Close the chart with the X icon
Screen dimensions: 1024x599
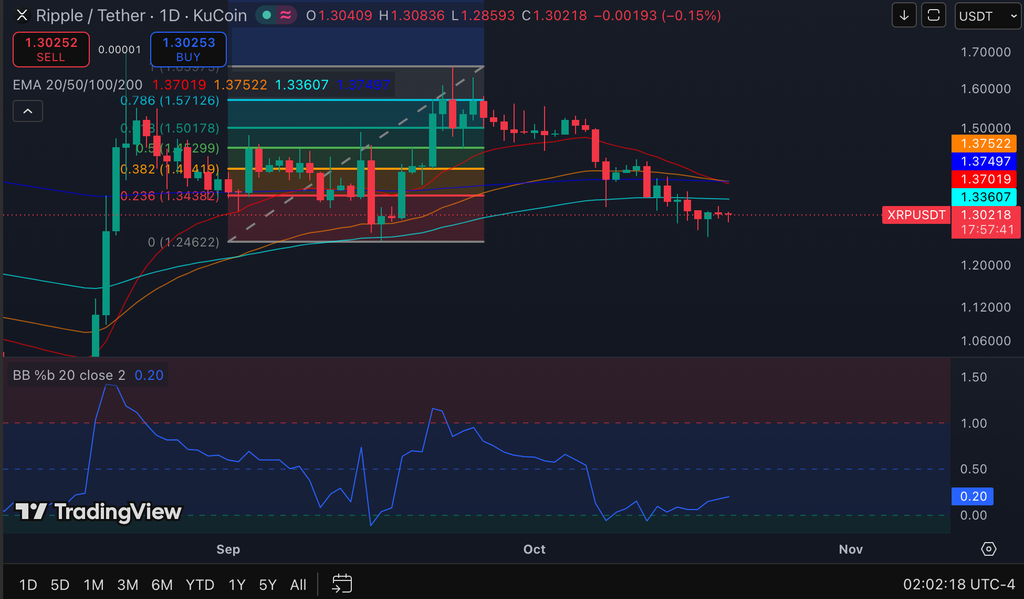click(22, 15)
